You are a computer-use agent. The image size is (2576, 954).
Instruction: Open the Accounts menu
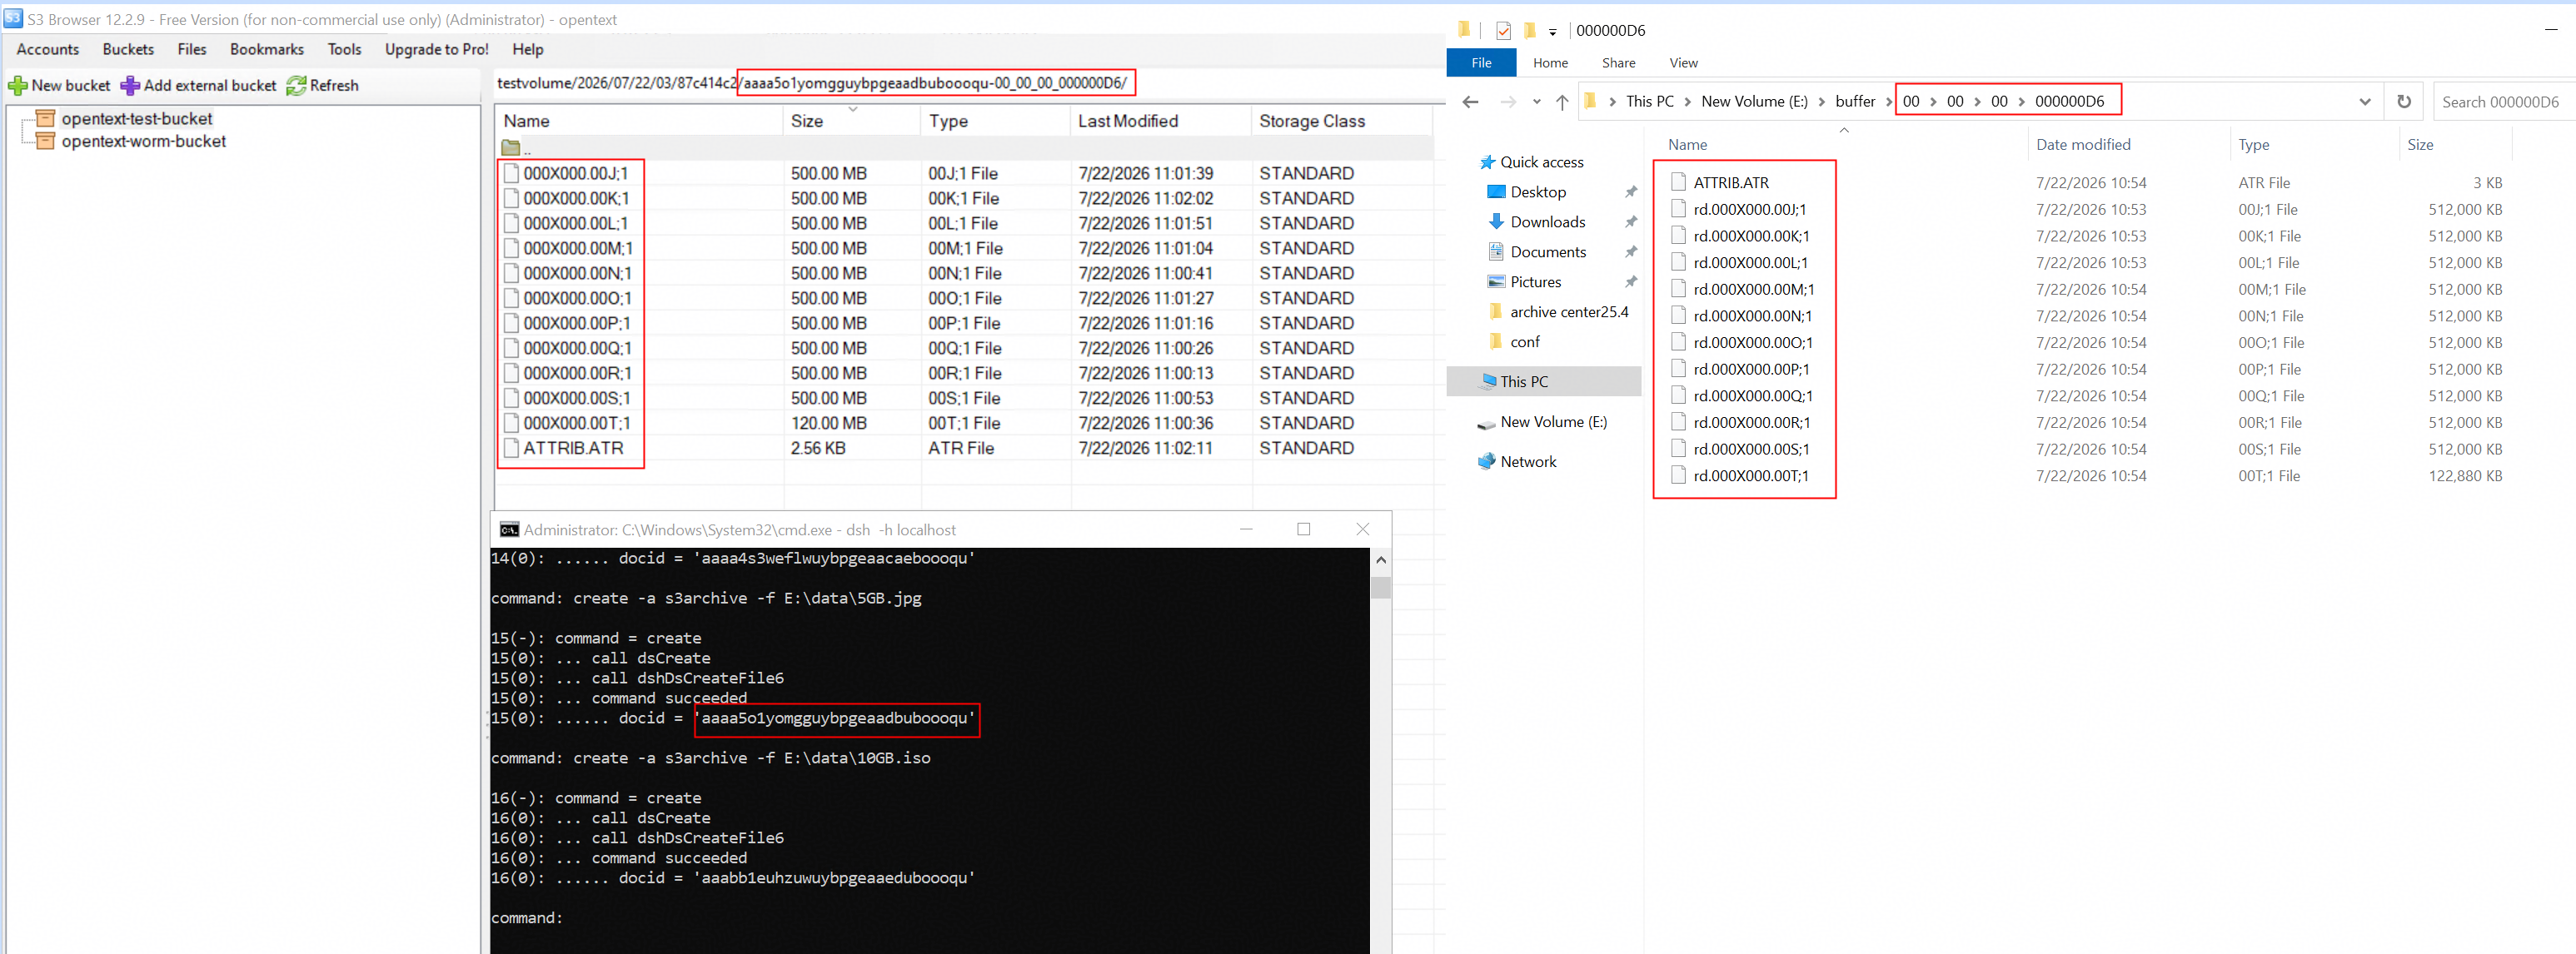click(48, 49)
